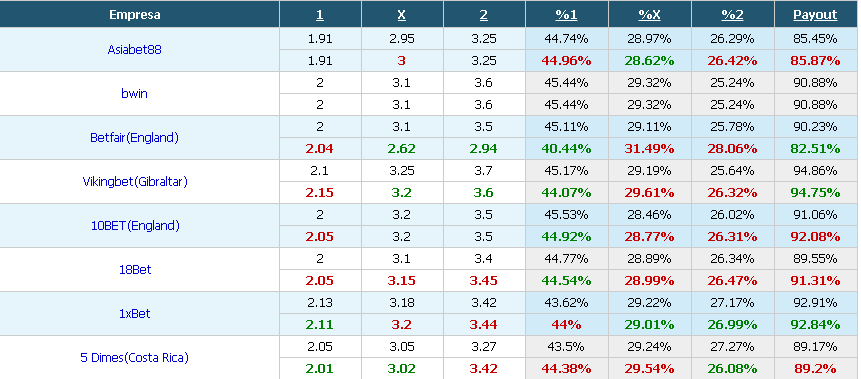Click the Betfair(England) link
This screenshot has width=861, height=379.
click(x=135, y=138)
